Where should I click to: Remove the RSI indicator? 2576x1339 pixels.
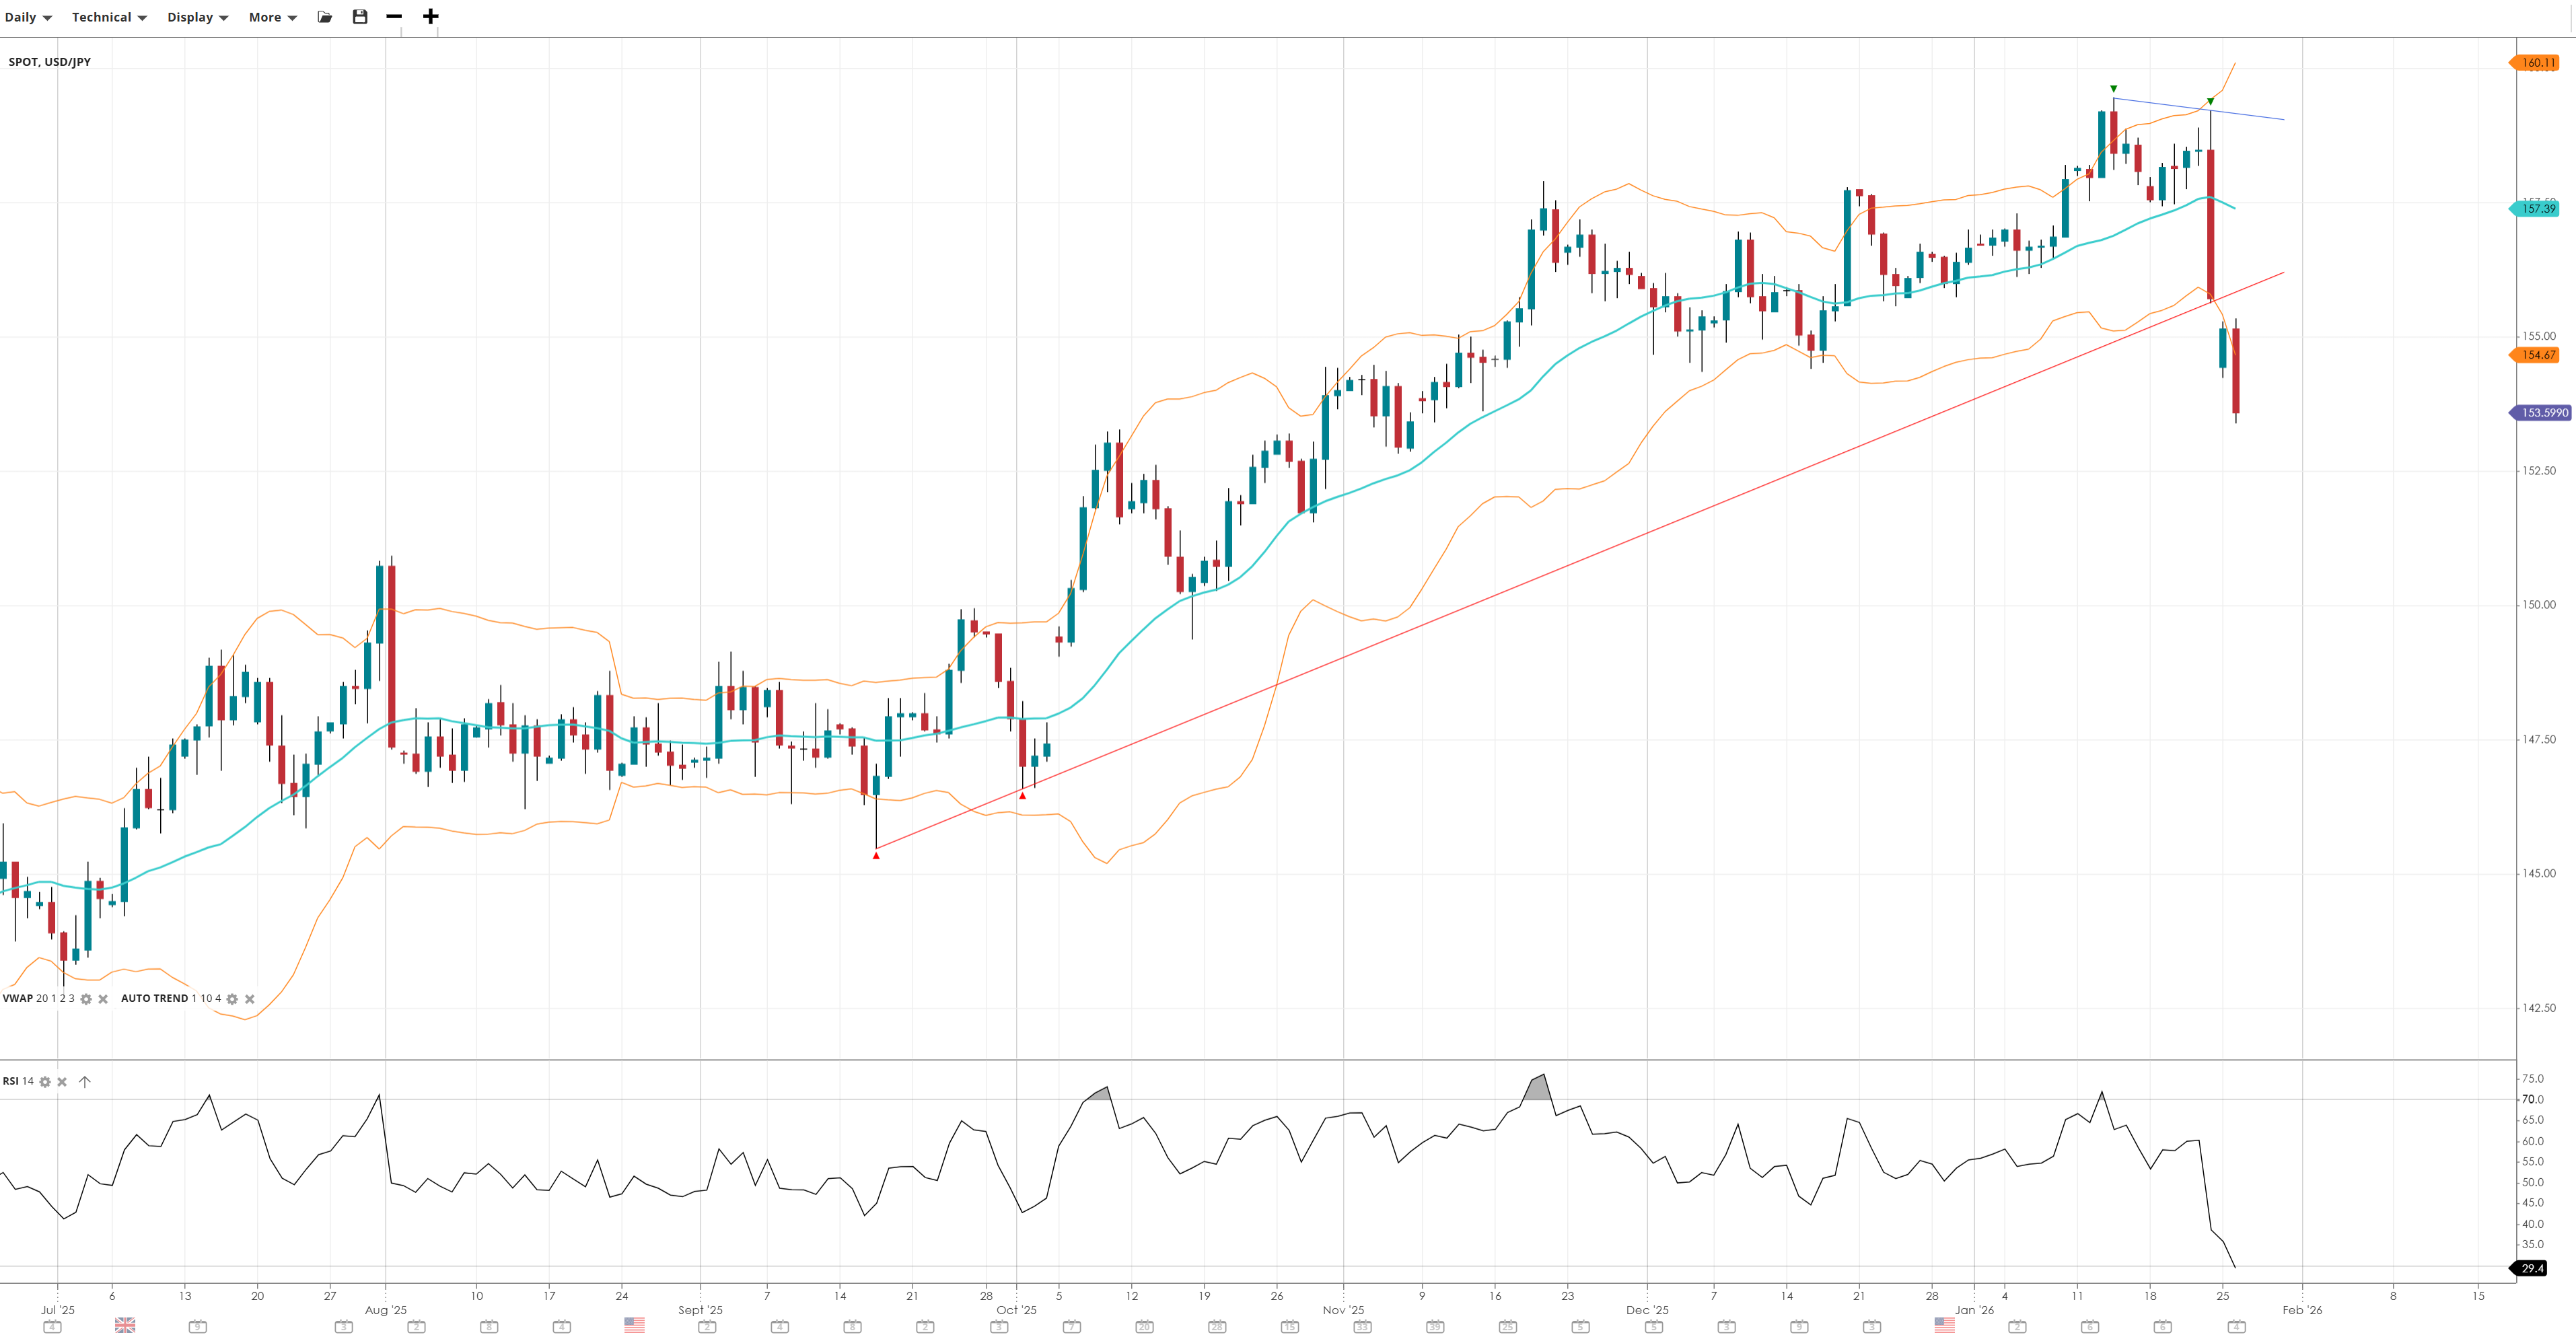(62, 1082)
